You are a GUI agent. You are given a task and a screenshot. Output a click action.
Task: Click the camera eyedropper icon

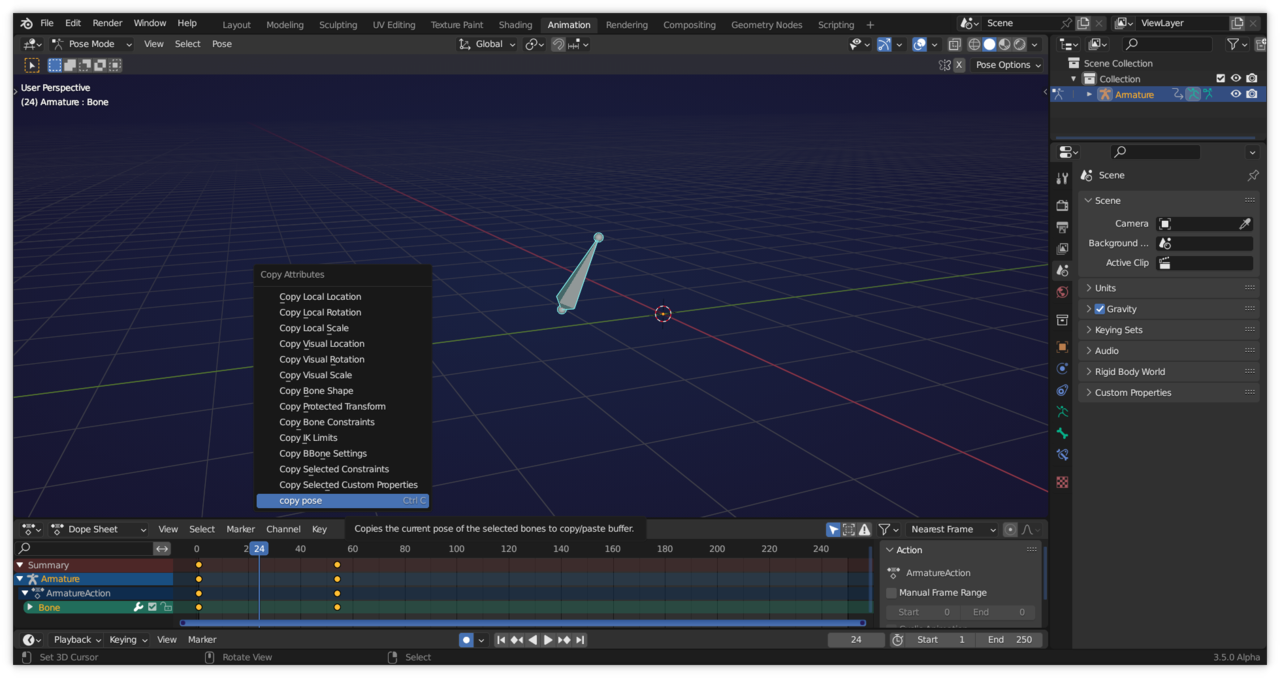(x=1245, y=224)
